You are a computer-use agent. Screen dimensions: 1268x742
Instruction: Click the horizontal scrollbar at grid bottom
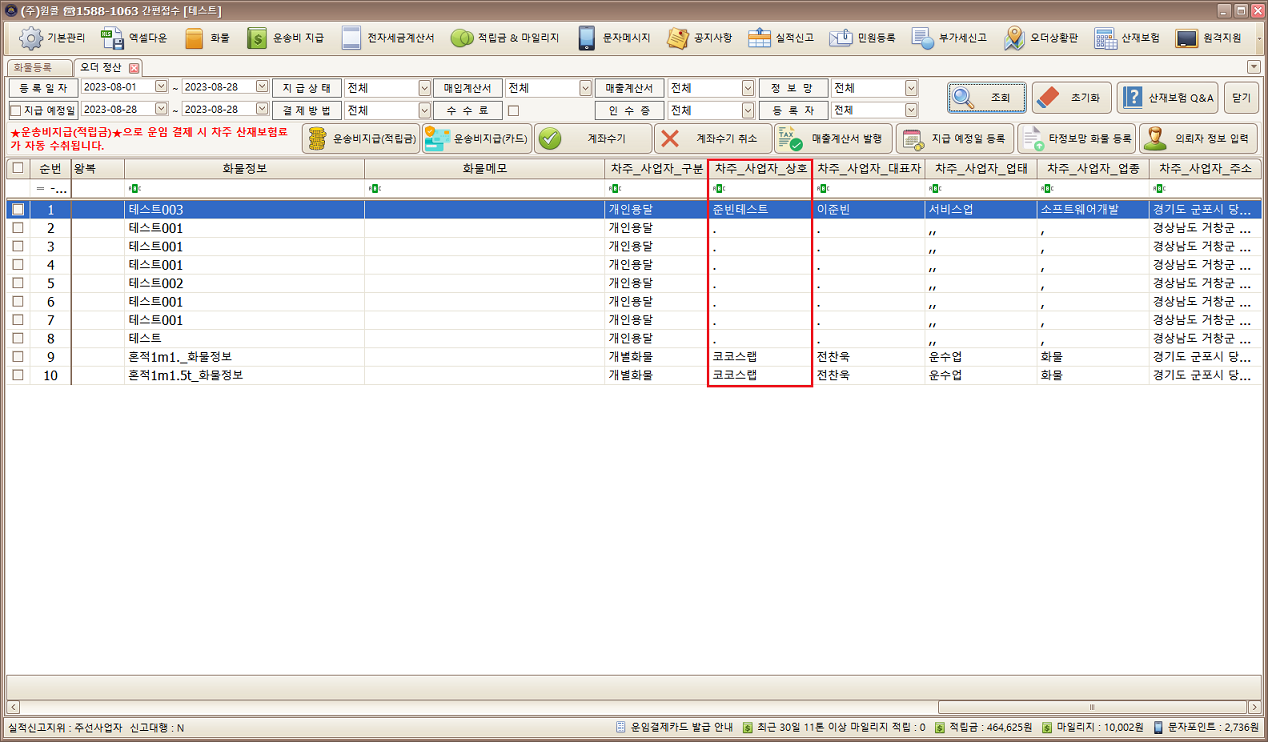pyautogui.click(x=1091, y=707)
